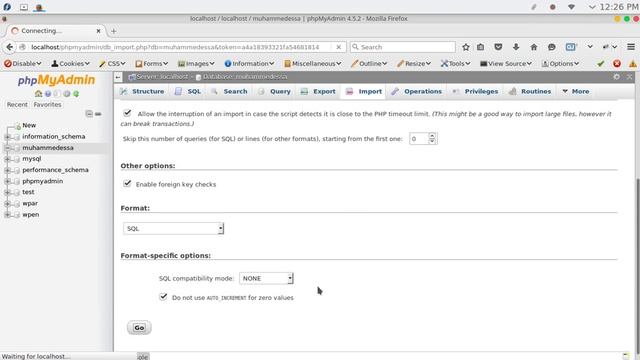This screenshot has height=360, width=640.
Task: Open the Pocket icon in toolbar
Action: (x=498, y=47)
